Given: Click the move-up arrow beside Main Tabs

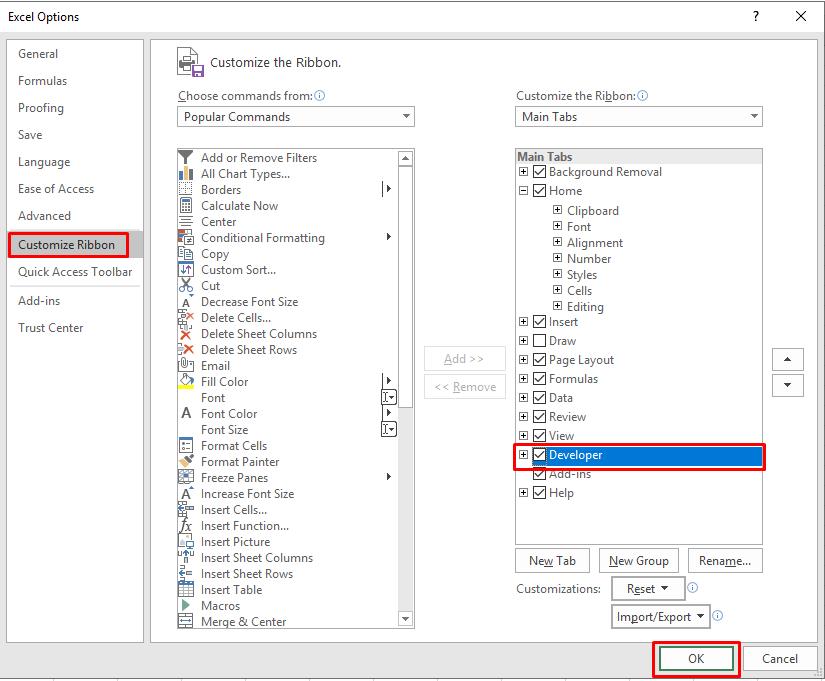Looking at the screenshot, I should [x=787, y=359].
